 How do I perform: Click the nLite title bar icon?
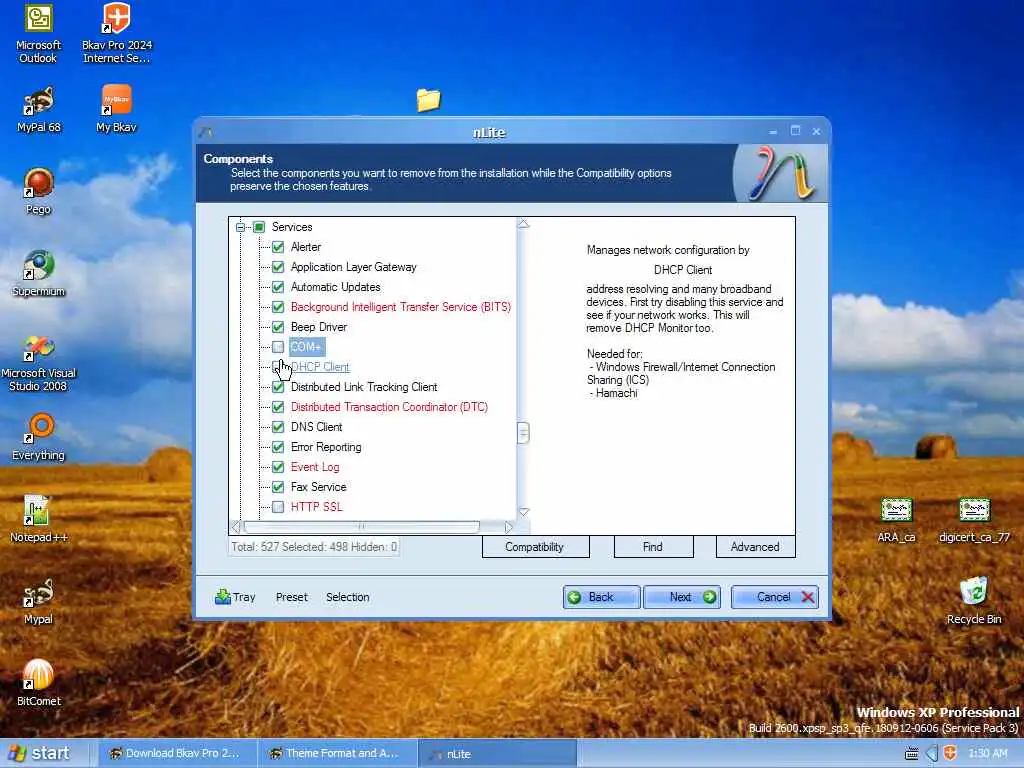point(206,132)
